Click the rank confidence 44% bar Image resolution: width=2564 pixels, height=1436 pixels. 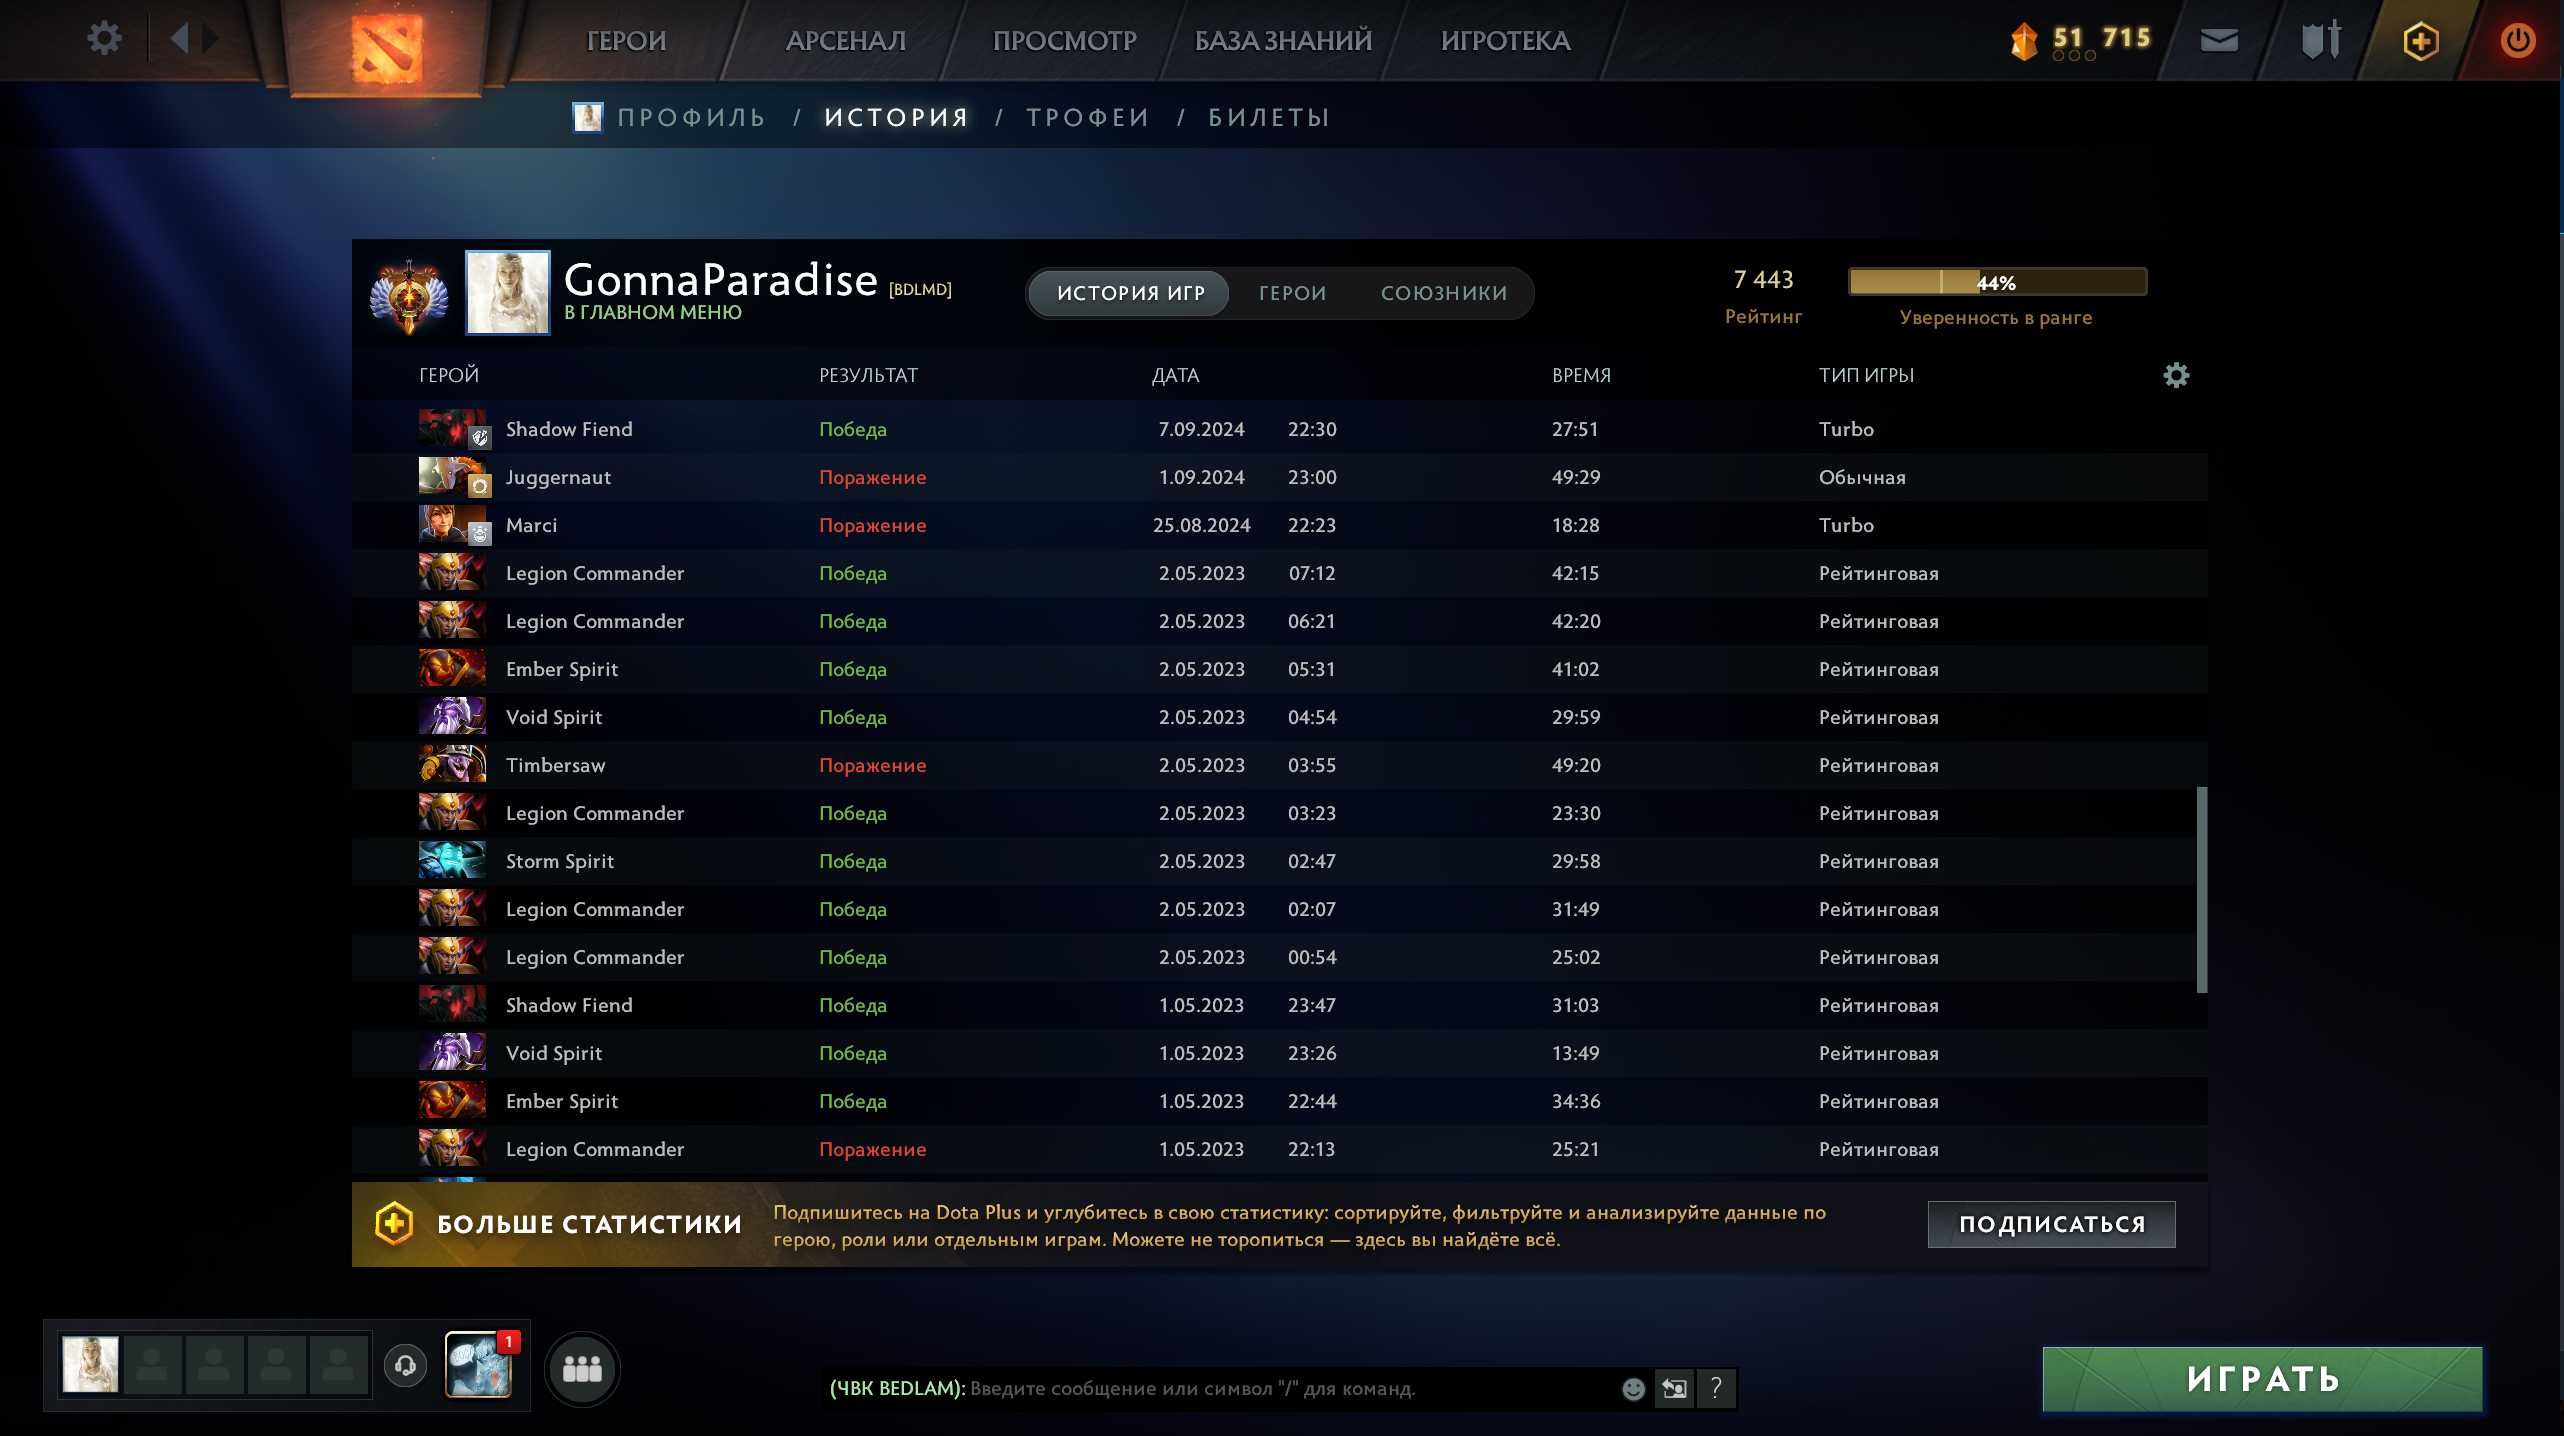[1997, 282]
